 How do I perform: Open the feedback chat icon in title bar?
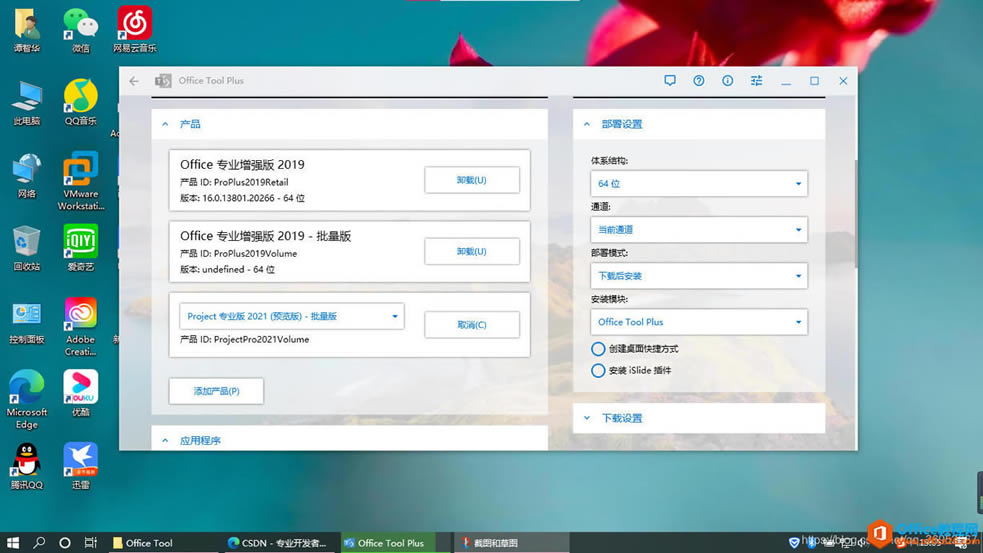point(670,81)
